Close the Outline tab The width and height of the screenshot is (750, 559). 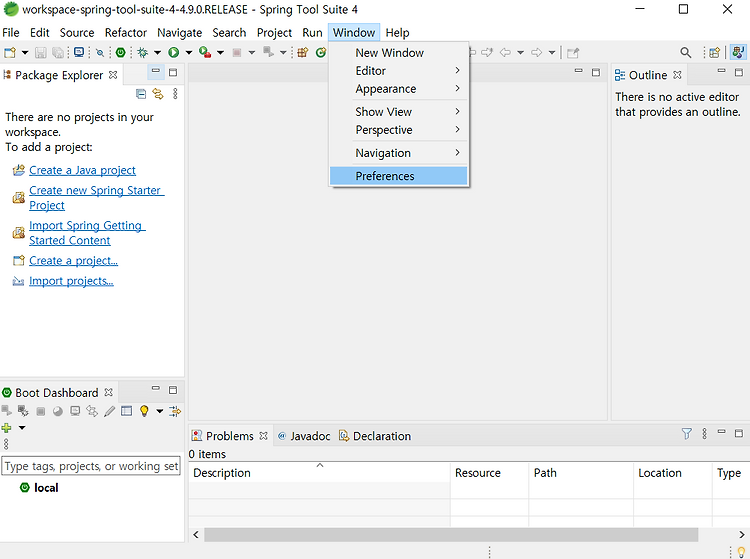(677, 75)
